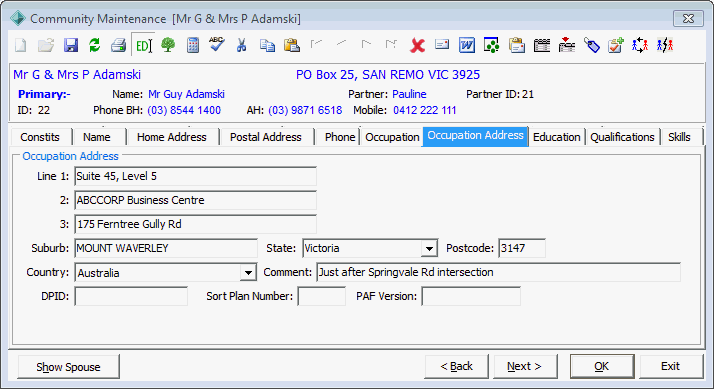Open the Home Address tab
The image size is (714, 389).
point(172,137)
